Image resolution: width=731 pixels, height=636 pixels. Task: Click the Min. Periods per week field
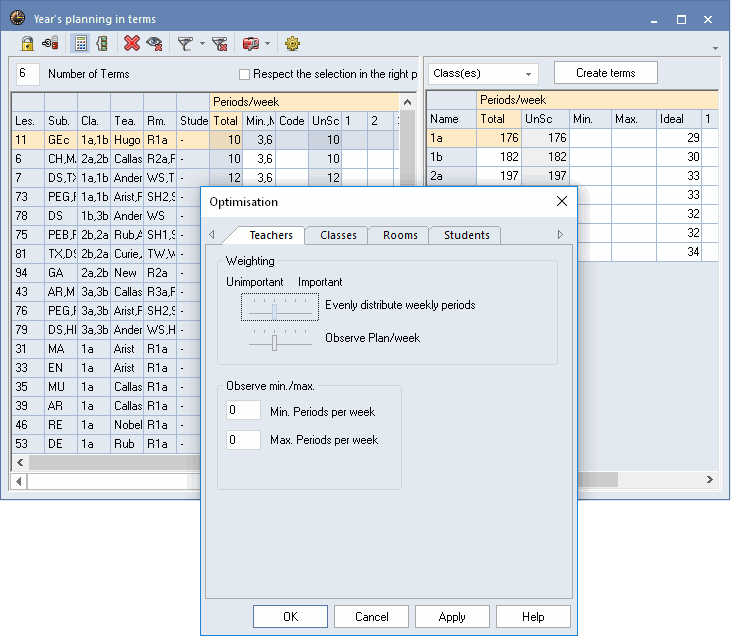tap(243, 410)
